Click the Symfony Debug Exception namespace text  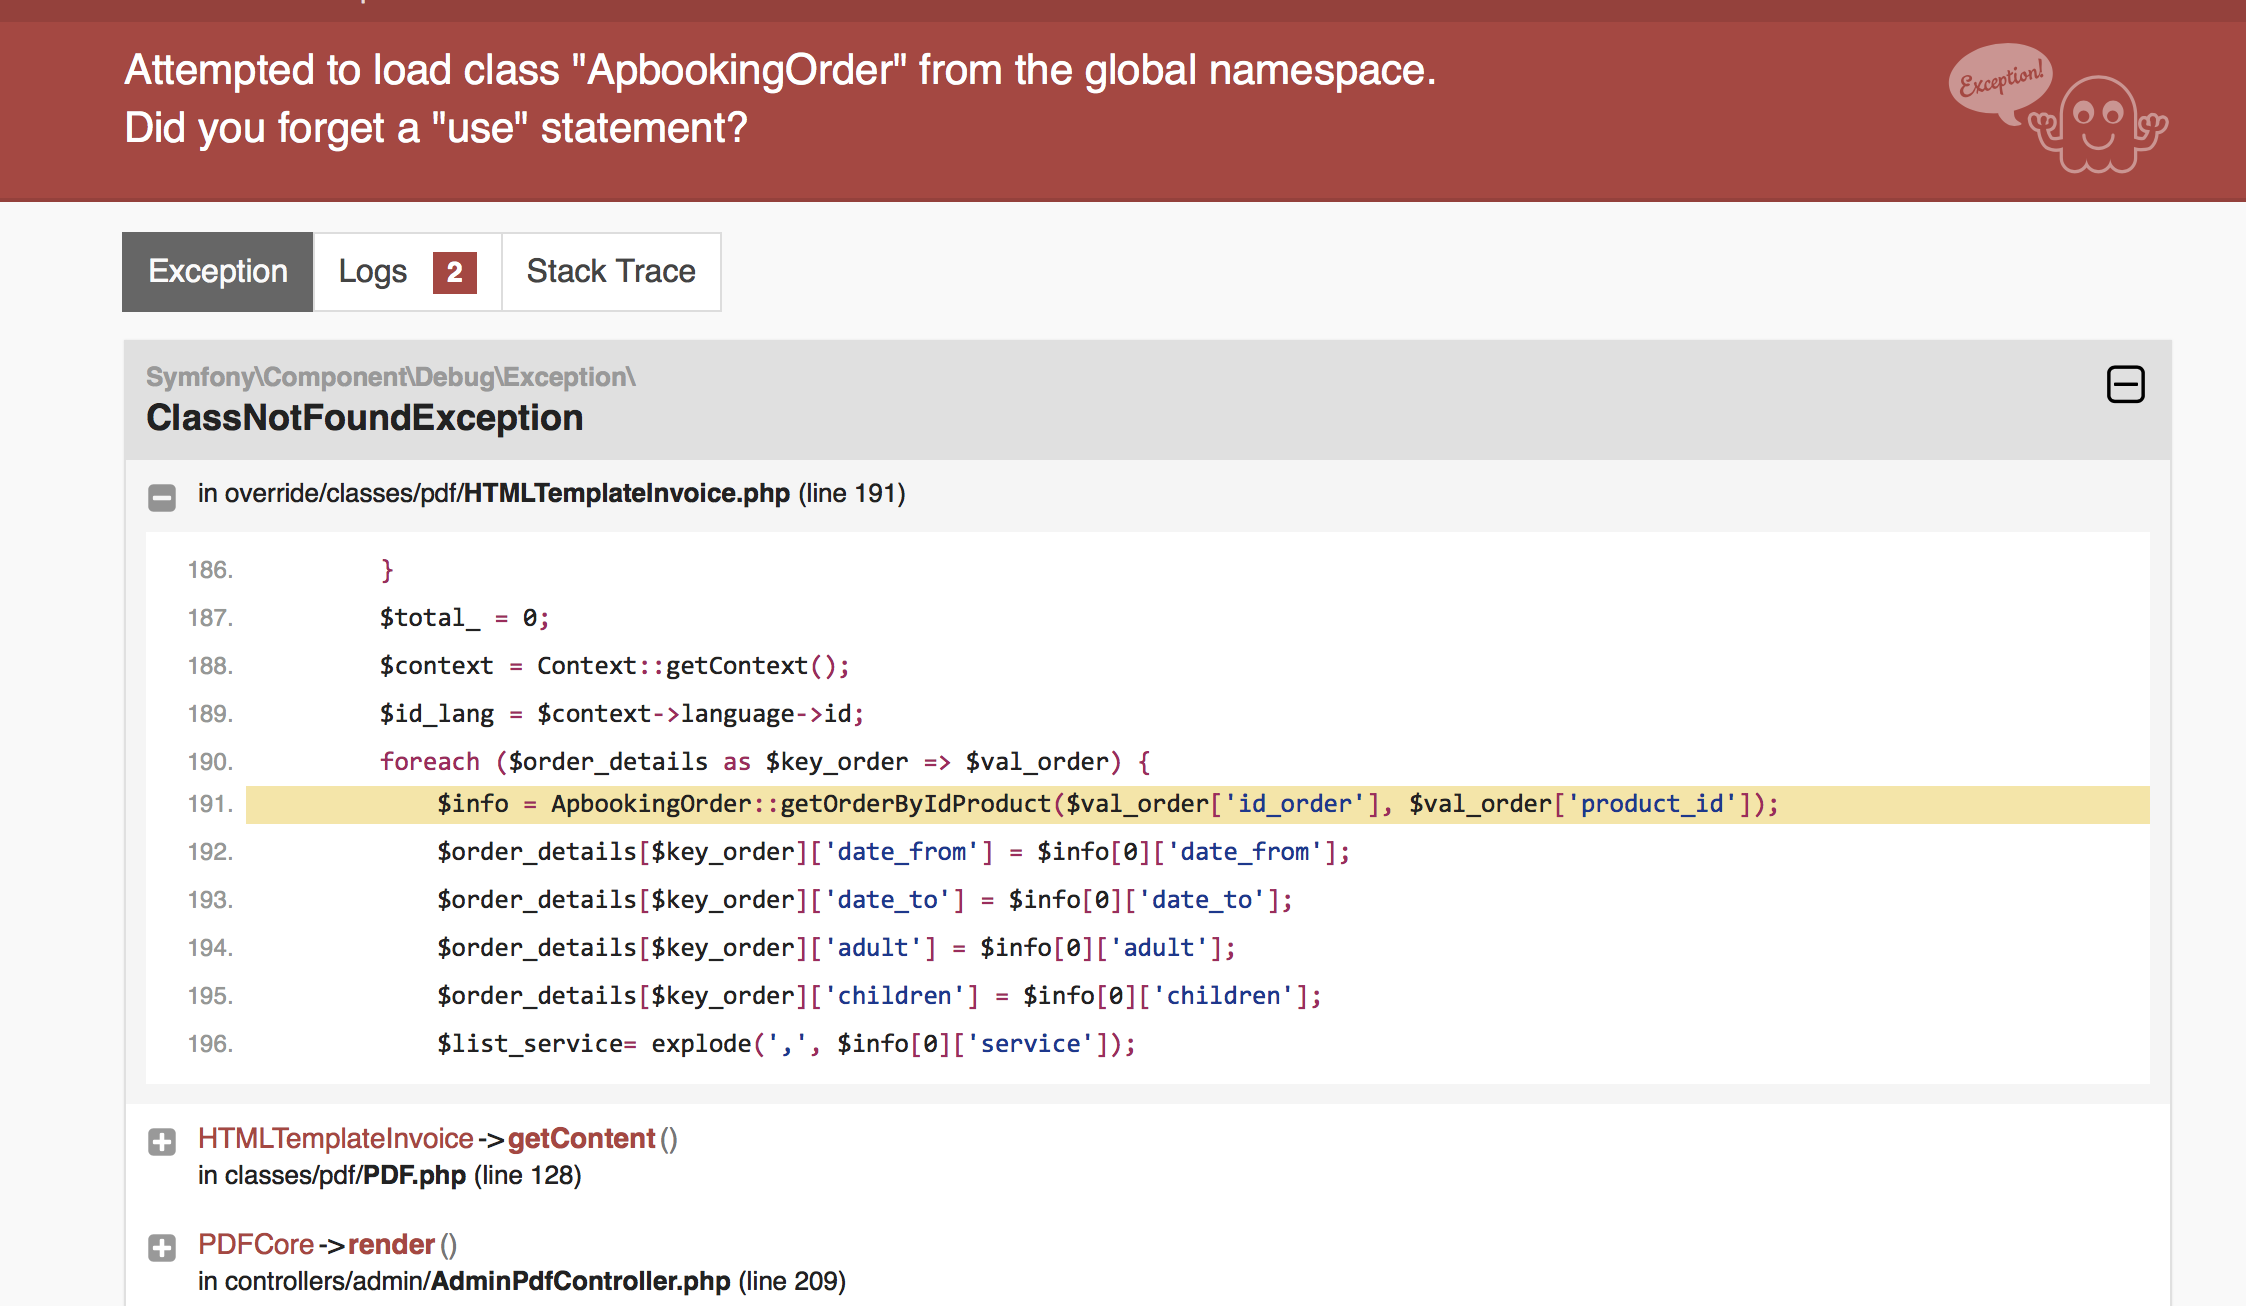tap(390, 377)
